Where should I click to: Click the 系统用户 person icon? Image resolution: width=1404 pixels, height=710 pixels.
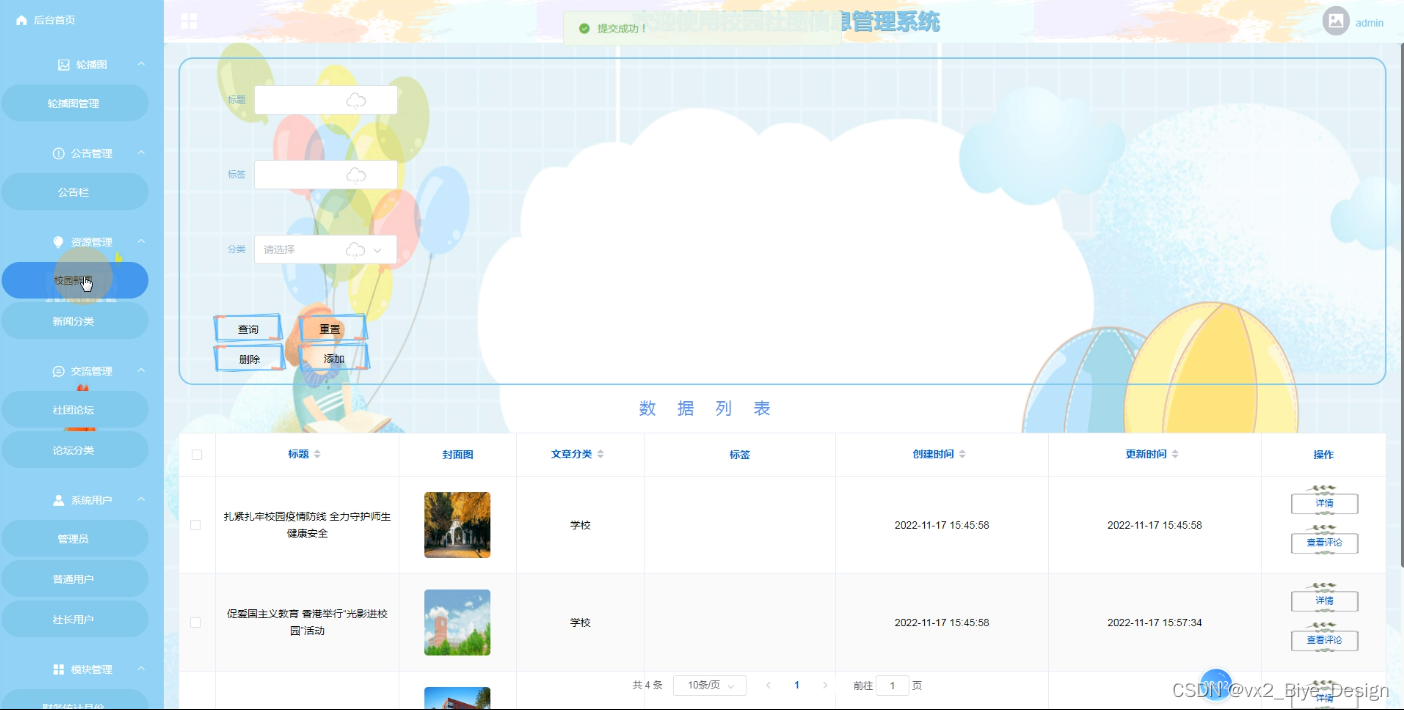[58, 500]
